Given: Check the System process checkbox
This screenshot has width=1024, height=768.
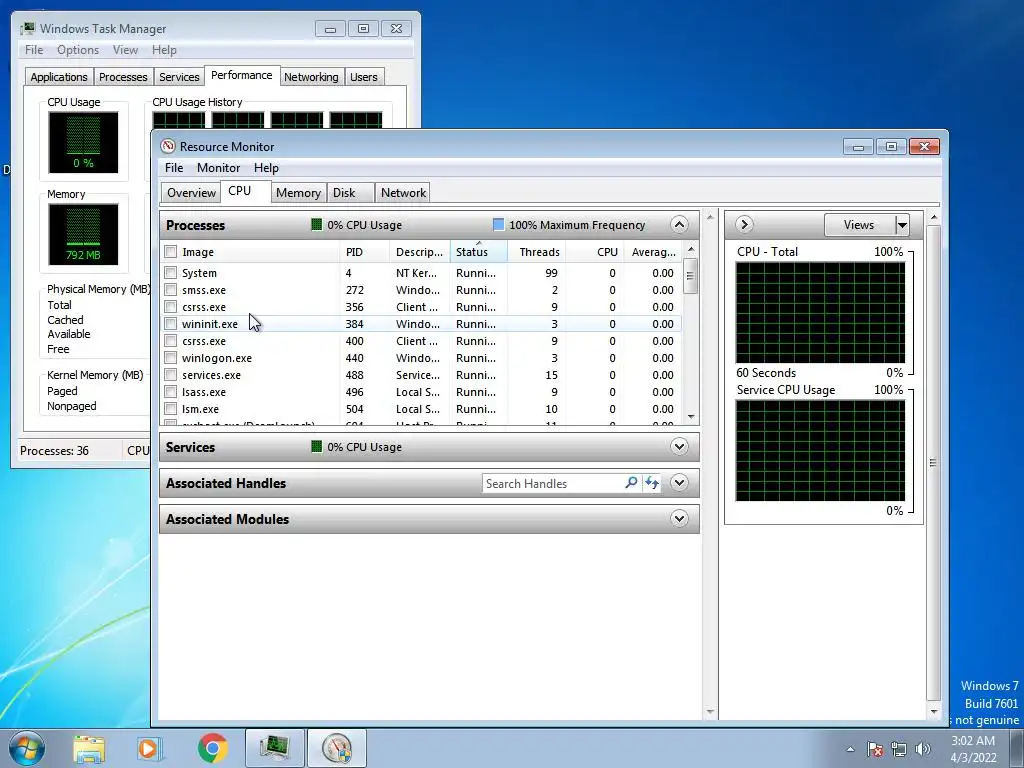Looking at the screenshot, I should [x=170, y=273].
